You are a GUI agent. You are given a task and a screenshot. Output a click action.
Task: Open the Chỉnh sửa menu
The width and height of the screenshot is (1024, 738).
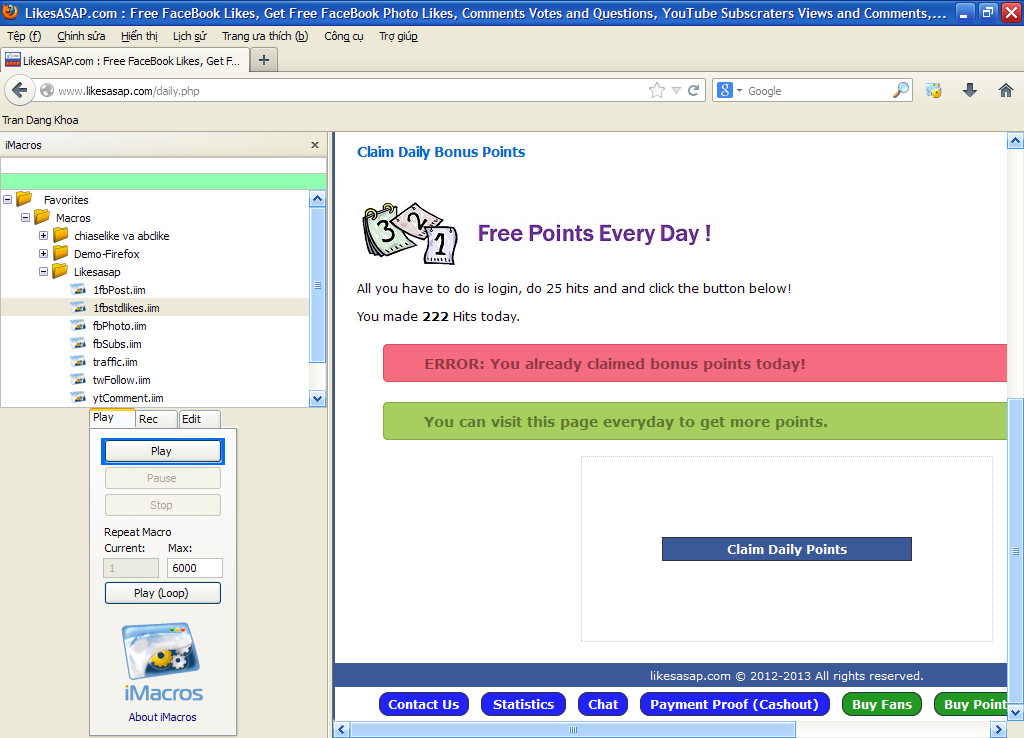click(81, 36)
